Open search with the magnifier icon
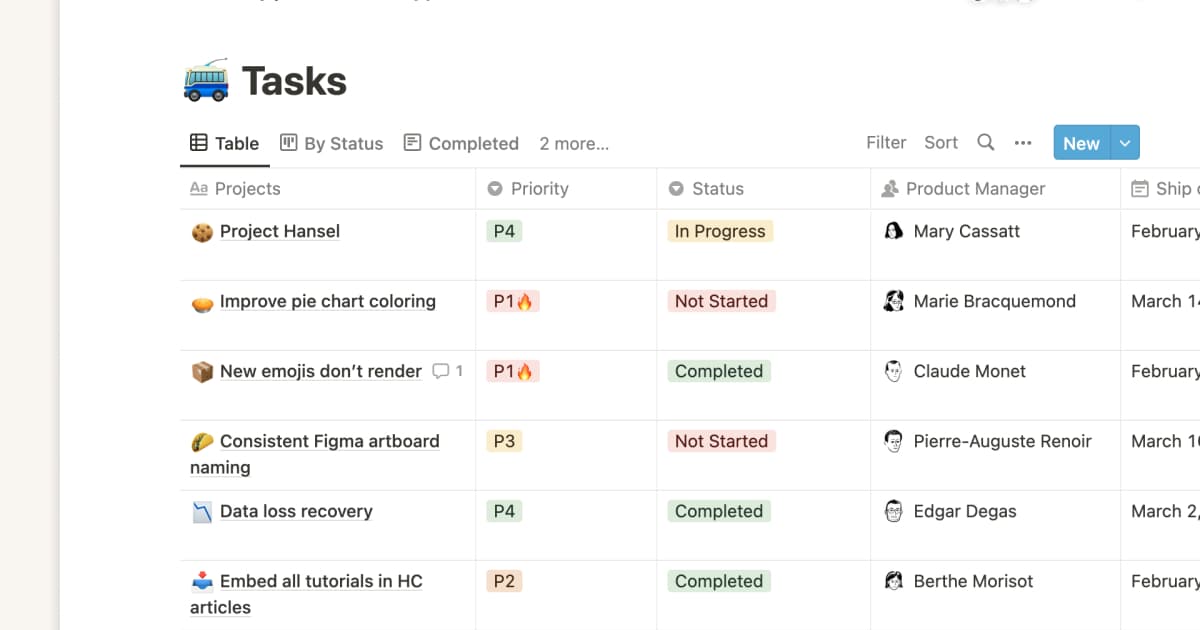1200x630 pixels. click(x=985, y=143)
